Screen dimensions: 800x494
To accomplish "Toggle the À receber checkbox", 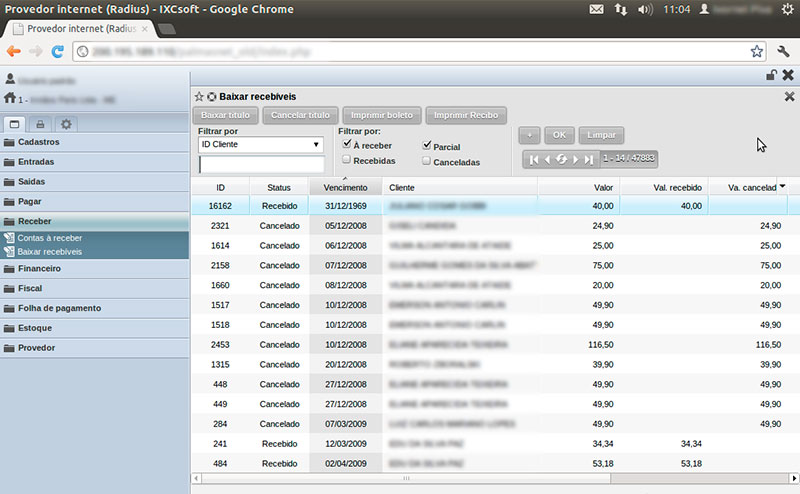I will click(x=347, y=143).
